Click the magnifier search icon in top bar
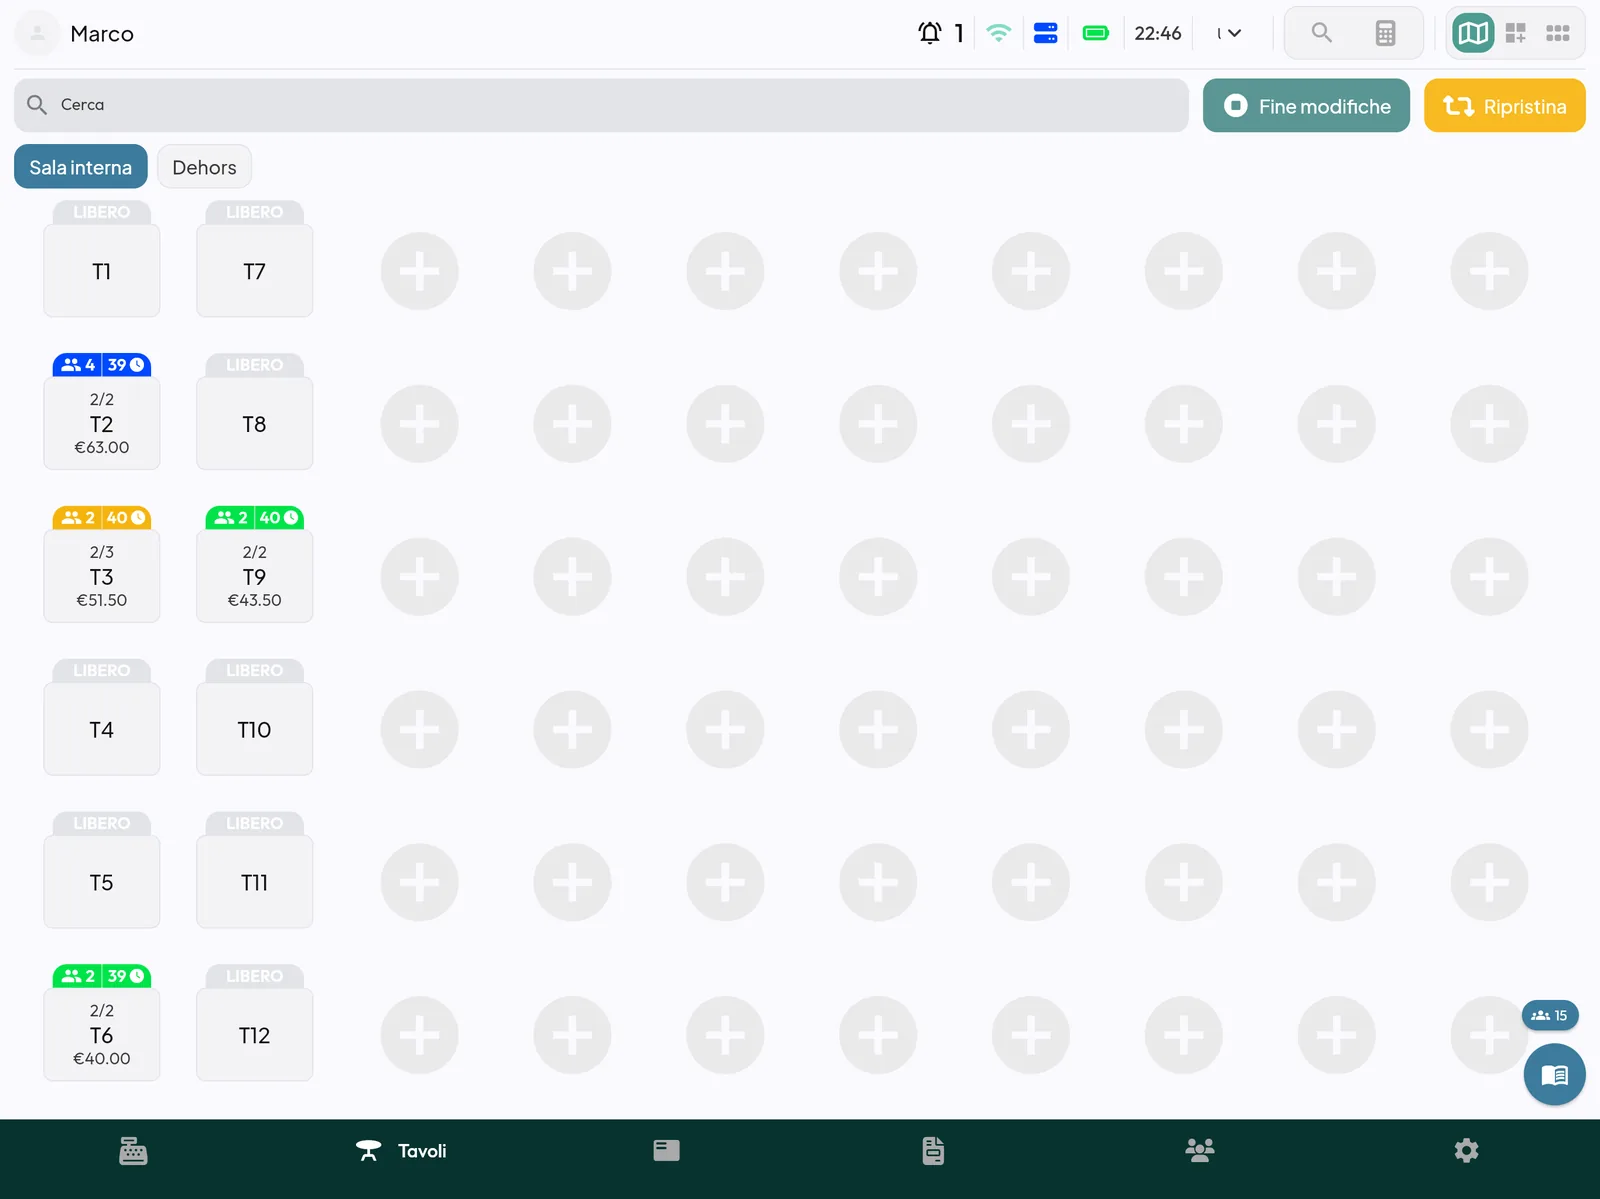Image resolution: width=1600 pixels, height=1199 pixels. coord(1321,33)
